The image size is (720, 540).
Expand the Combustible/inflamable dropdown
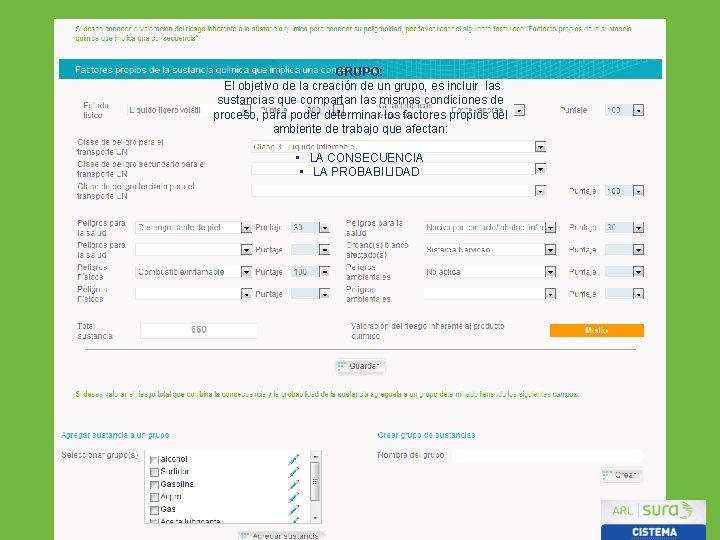click(x=246, y=272)
